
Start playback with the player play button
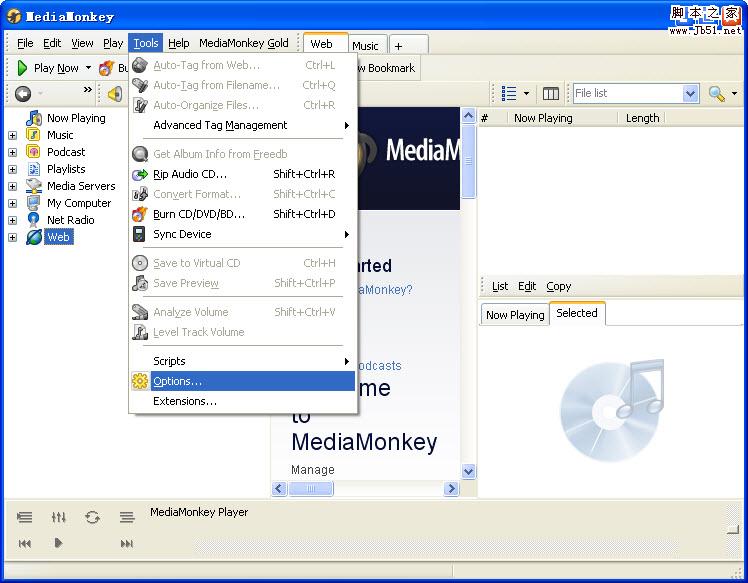pyautogui.click(x=58, y=543)
